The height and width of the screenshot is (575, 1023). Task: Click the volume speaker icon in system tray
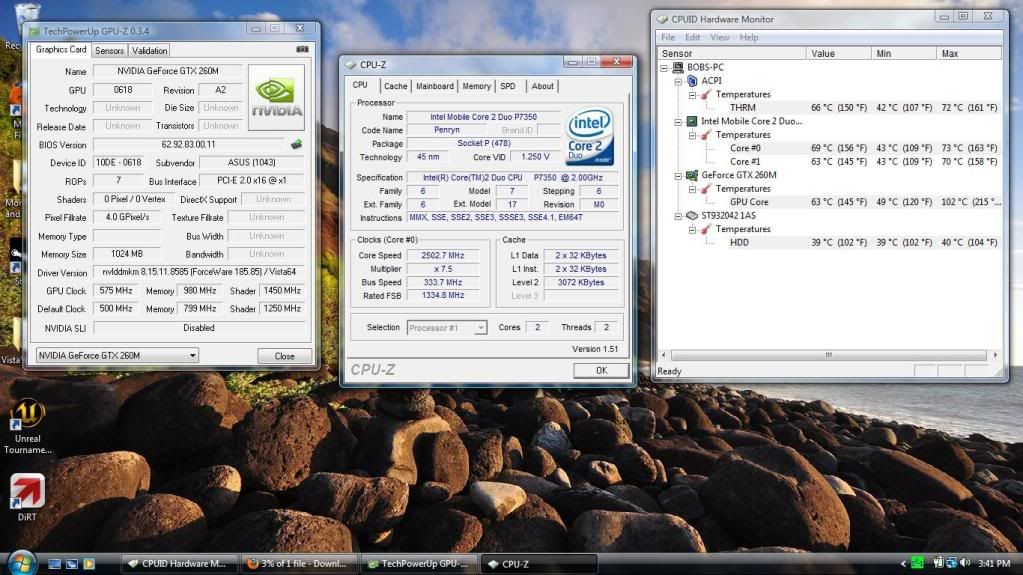point(965,563)
